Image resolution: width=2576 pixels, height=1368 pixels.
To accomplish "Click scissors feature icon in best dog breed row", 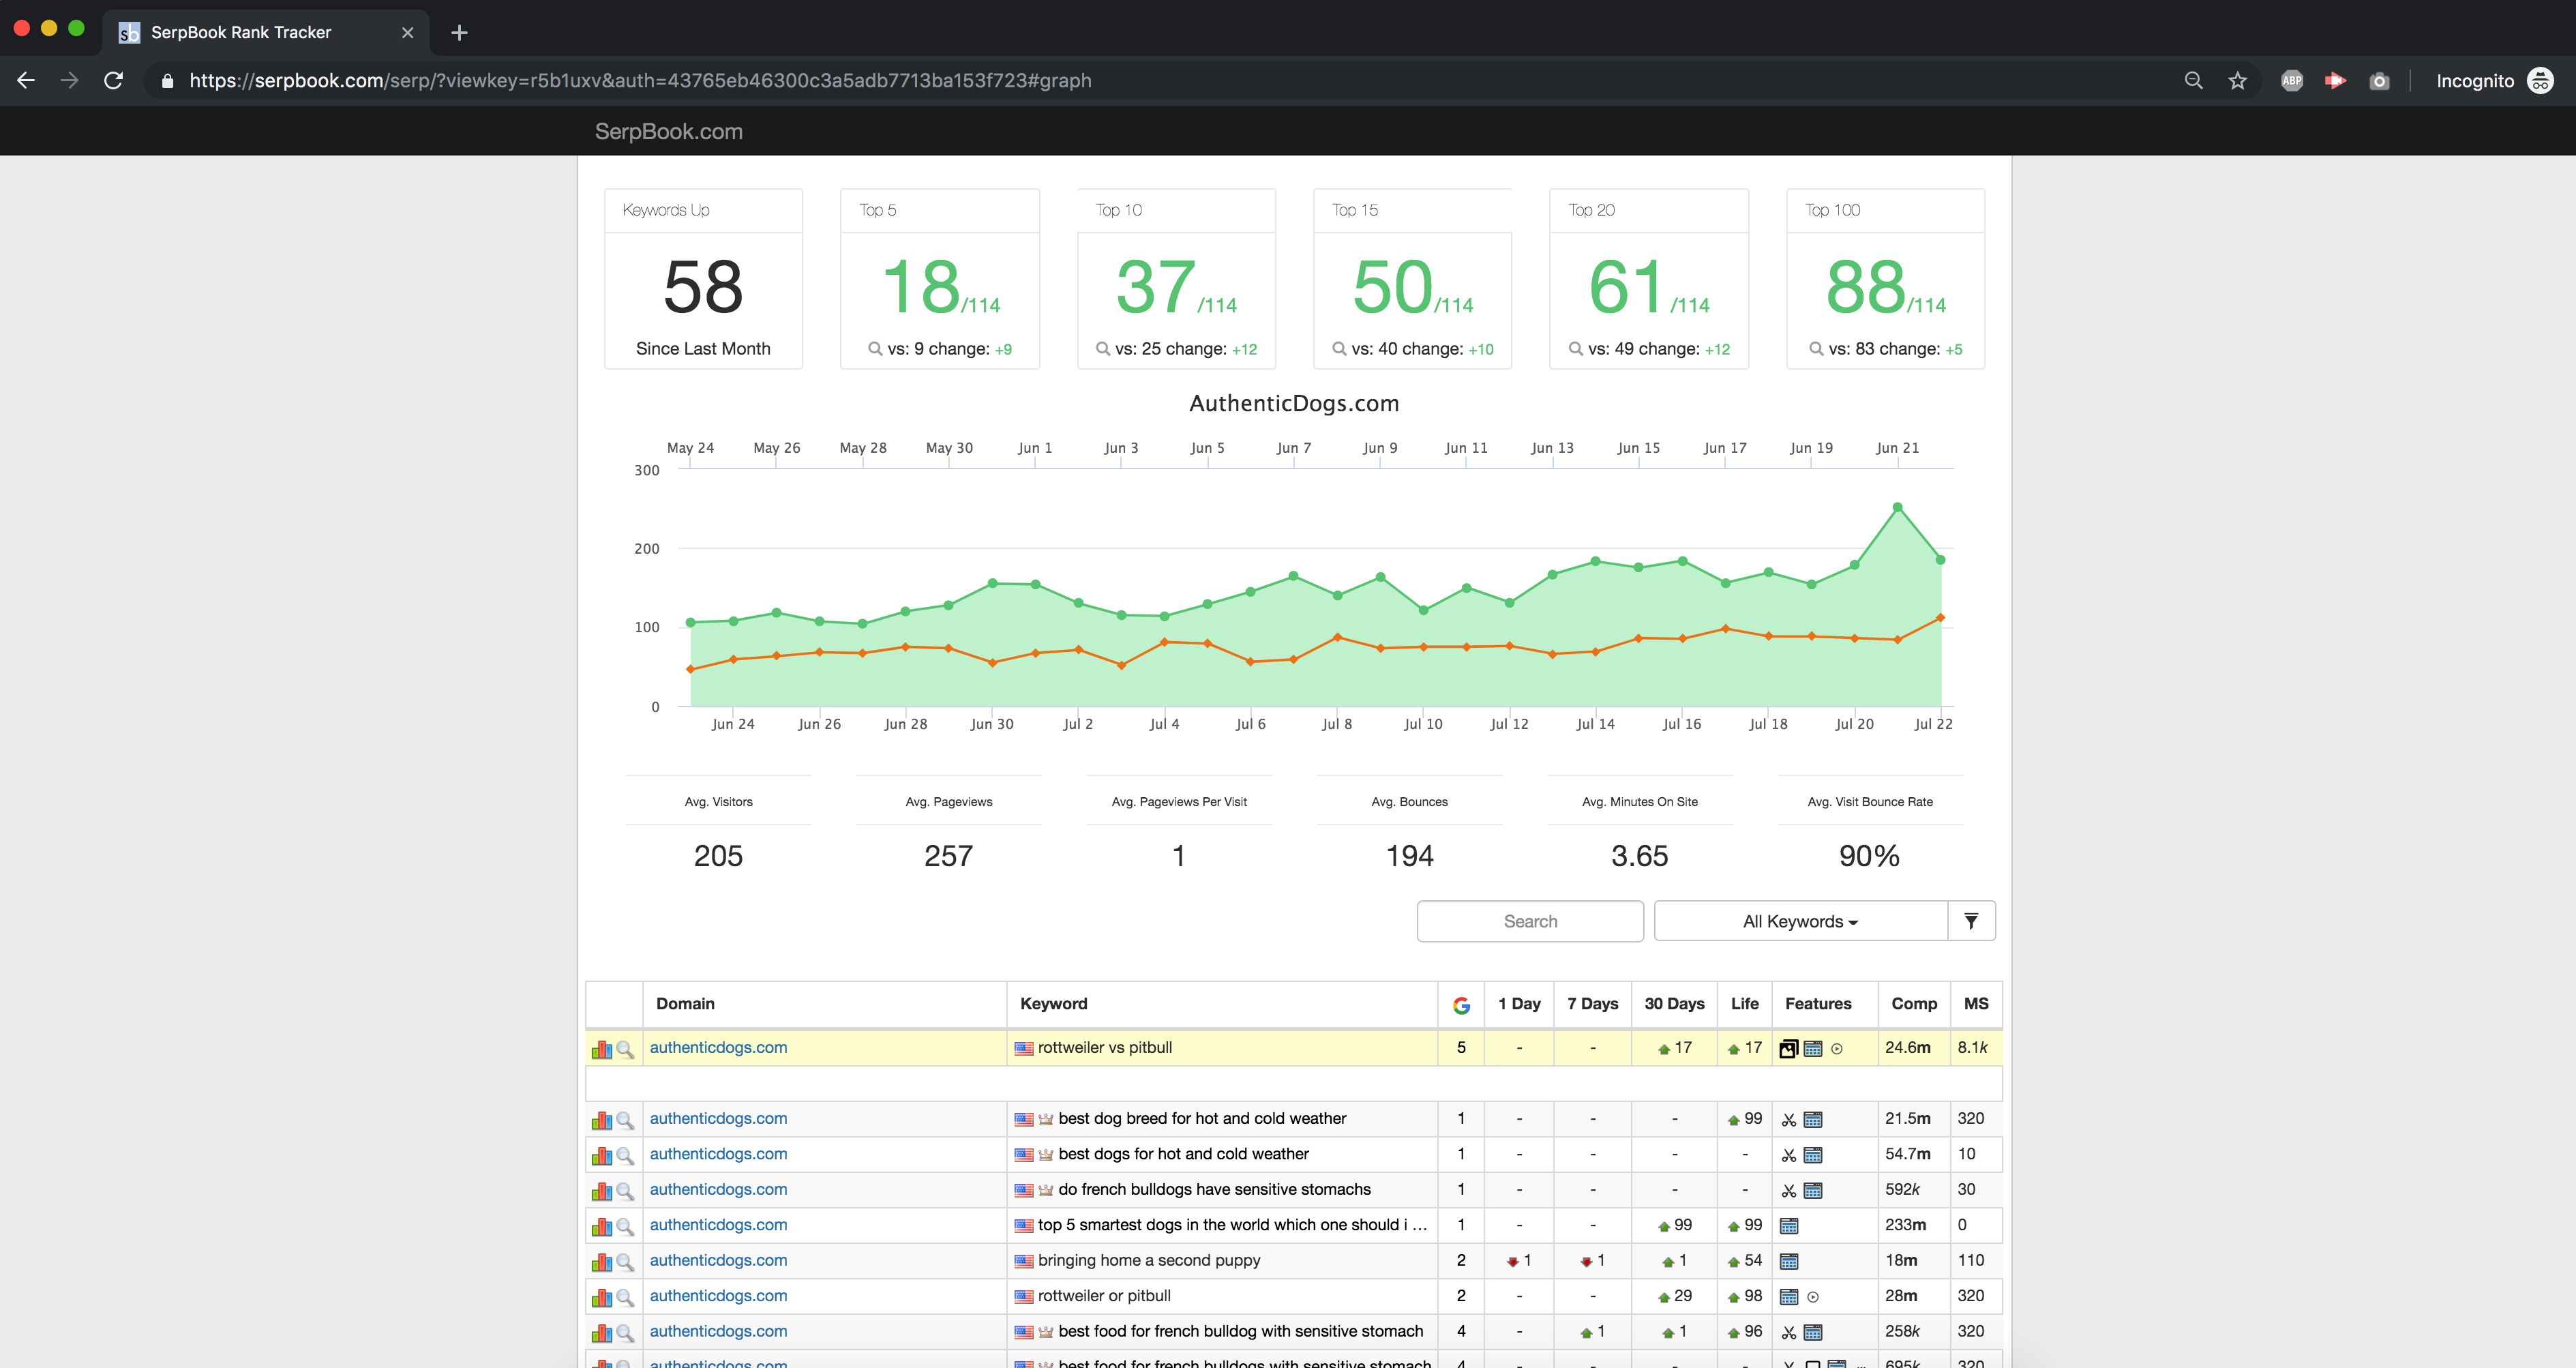I will tap(1789, 1119).
